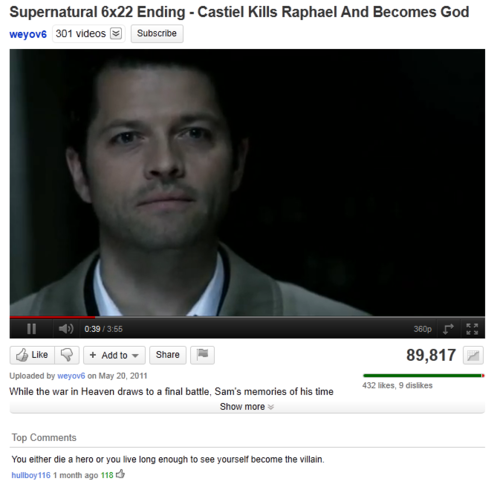The height and width of the screenshot is (484, 500).
Task: Pop out the video player window
Action: (448, 329)
